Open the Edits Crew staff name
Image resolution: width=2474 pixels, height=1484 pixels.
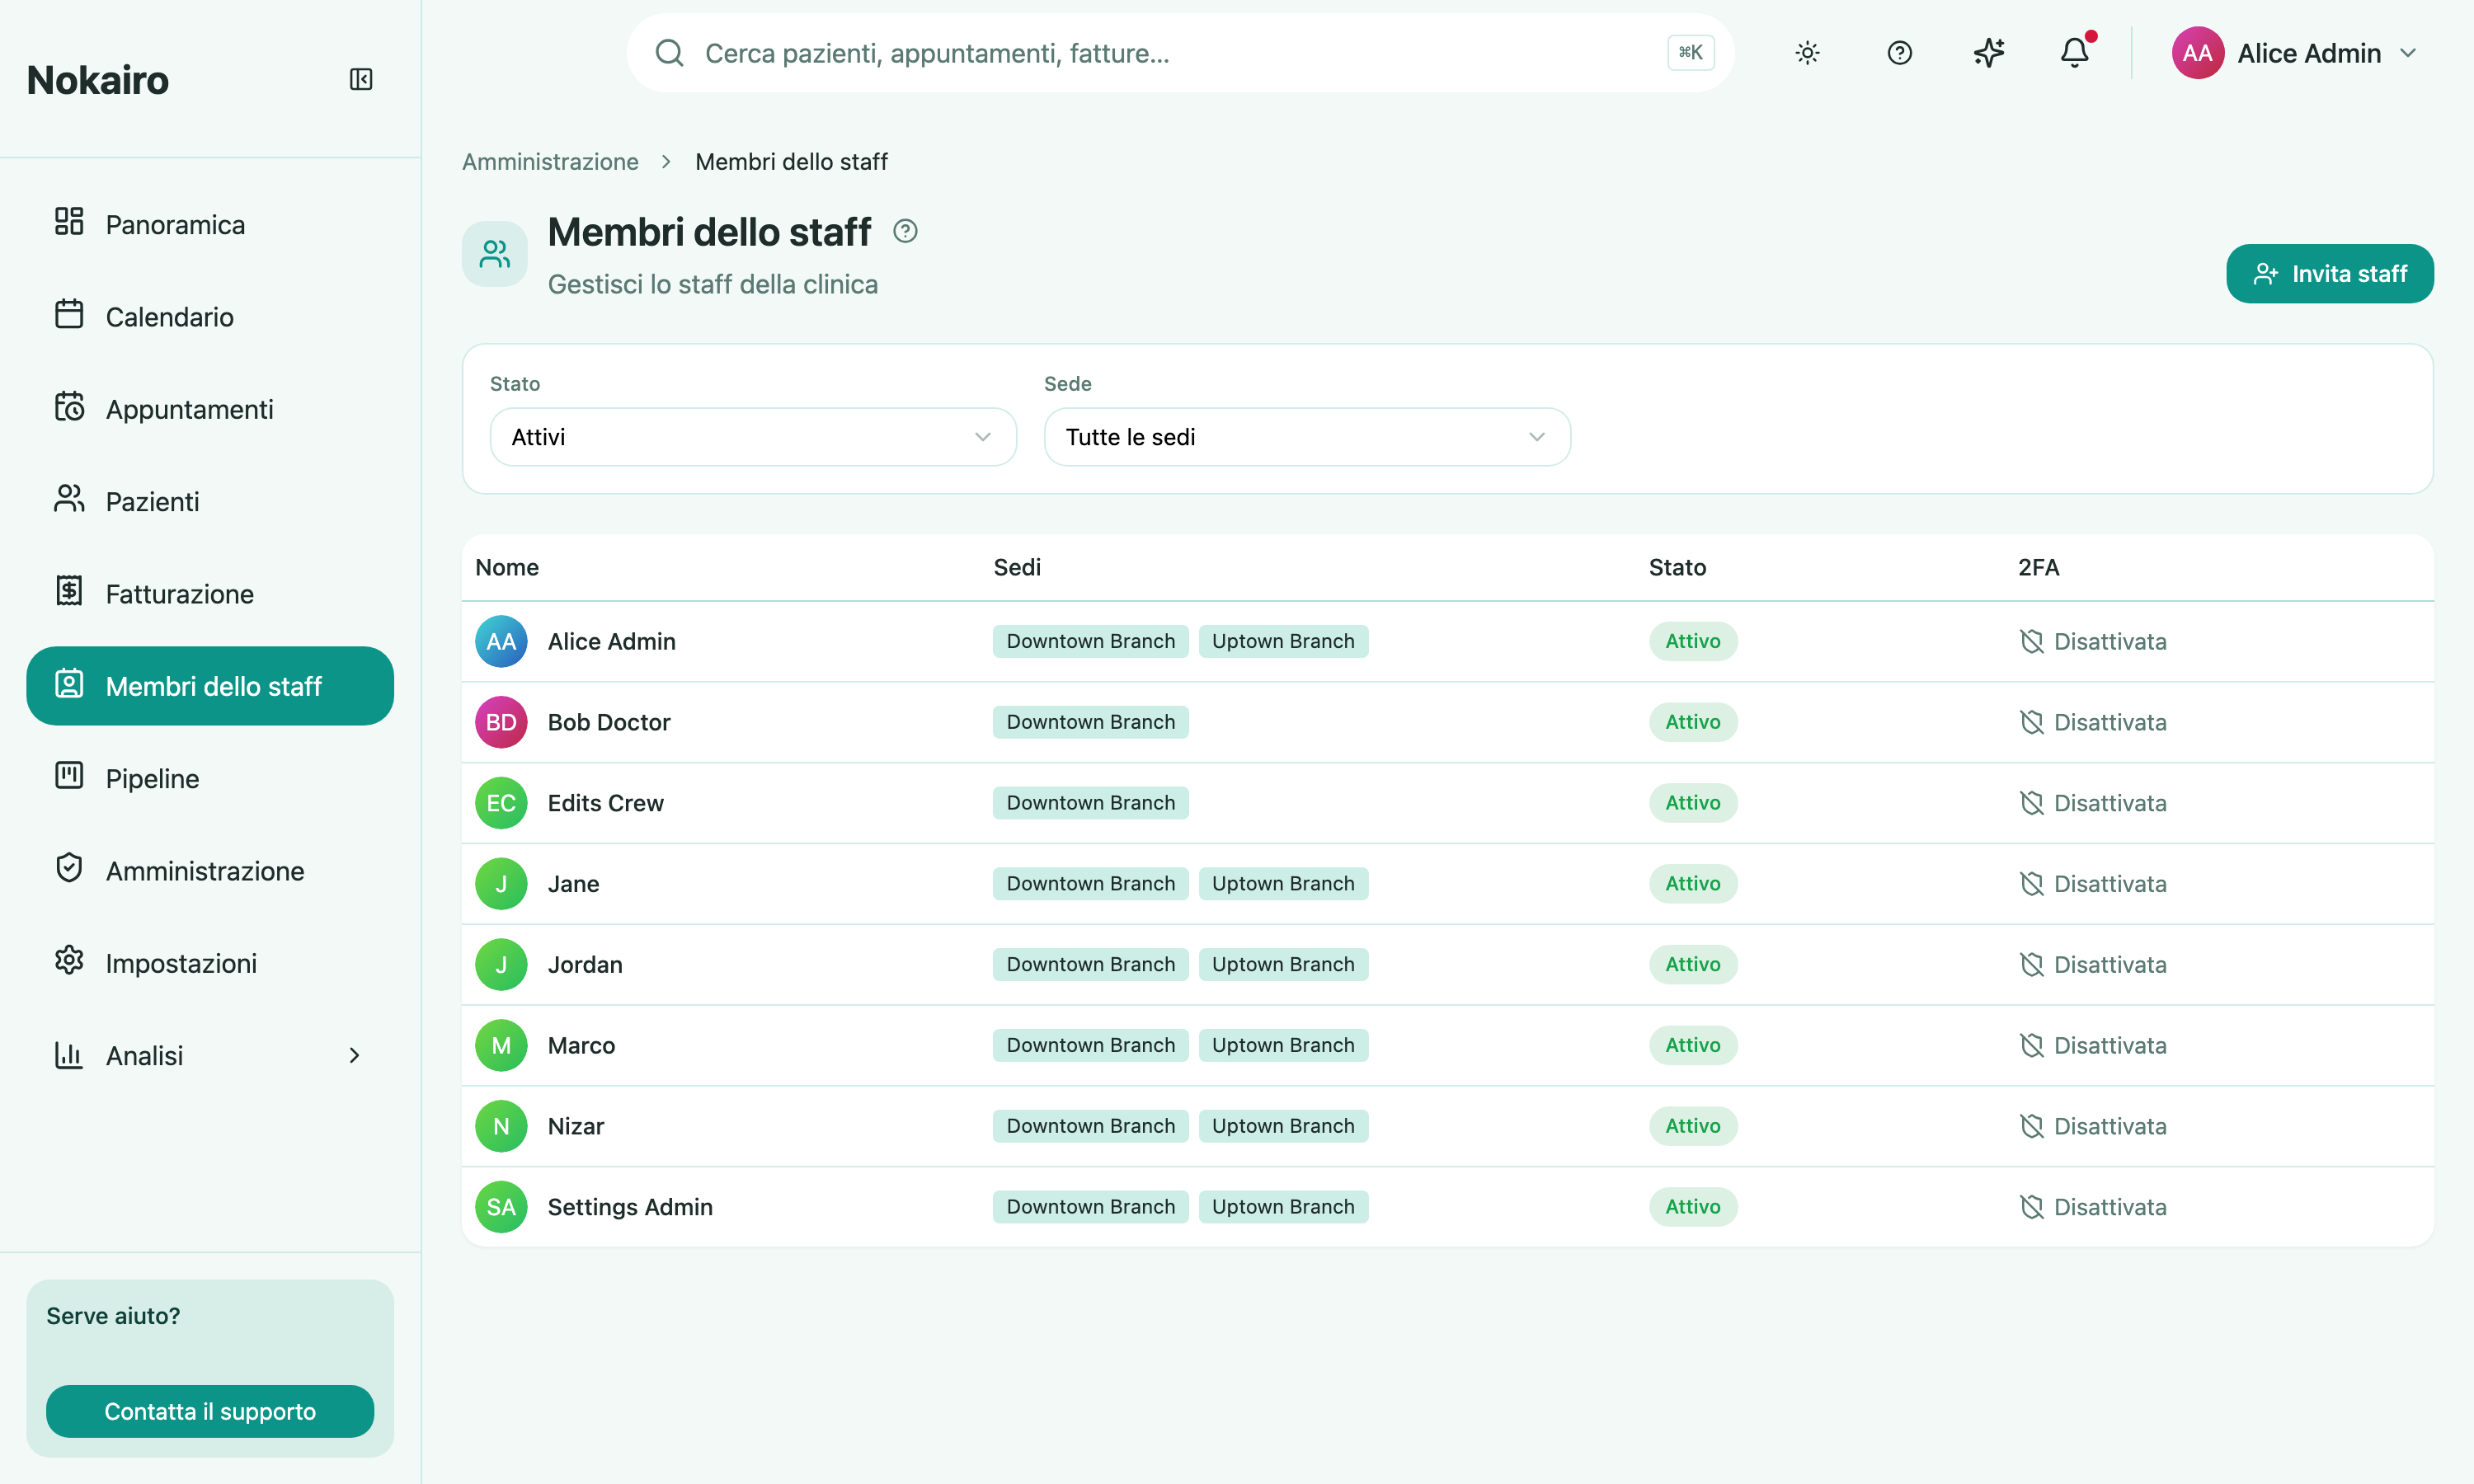point(606,803)
